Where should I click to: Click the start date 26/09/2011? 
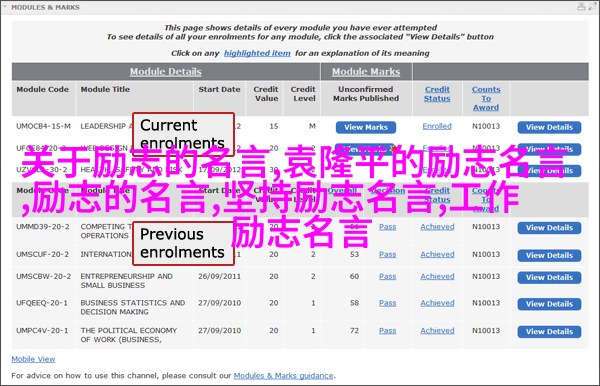click(x=219, y=277)
